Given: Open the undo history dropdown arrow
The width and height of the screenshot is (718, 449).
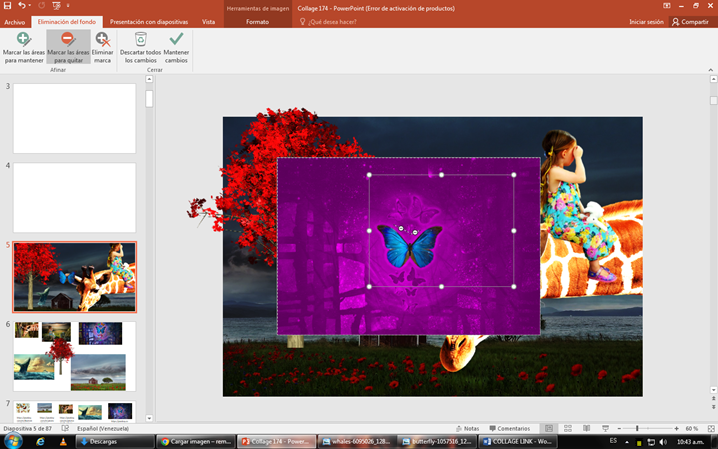Looking at the screenshot, I should (30, 5).
